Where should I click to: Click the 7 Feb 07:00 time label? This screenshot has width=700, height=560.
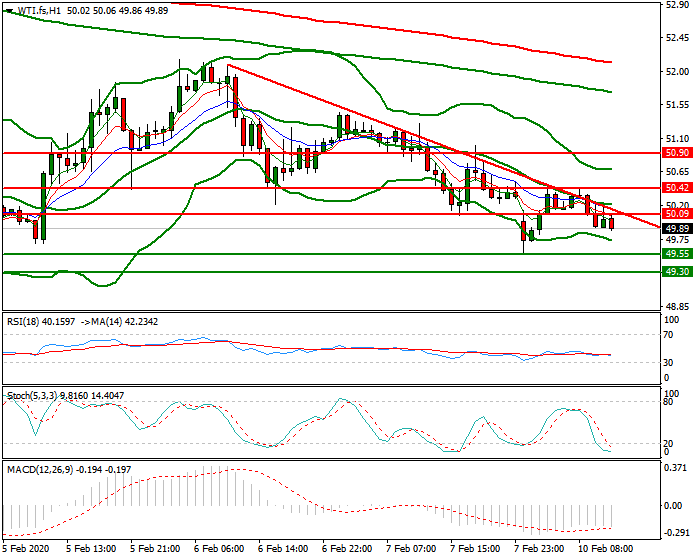[x=411, y=548]
